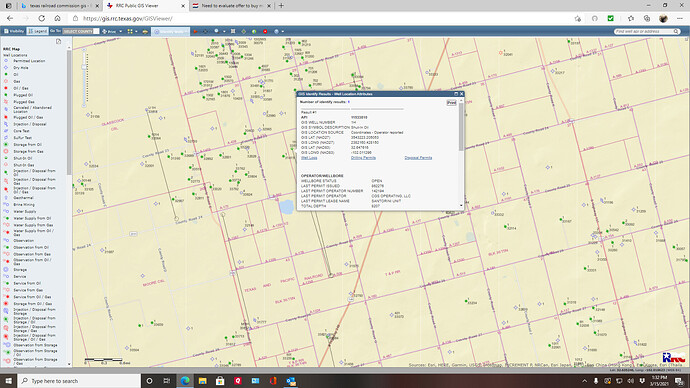Expand the yellow grid icon dropdown arrow
The image size is (690, 388).
tap(136, 31)
